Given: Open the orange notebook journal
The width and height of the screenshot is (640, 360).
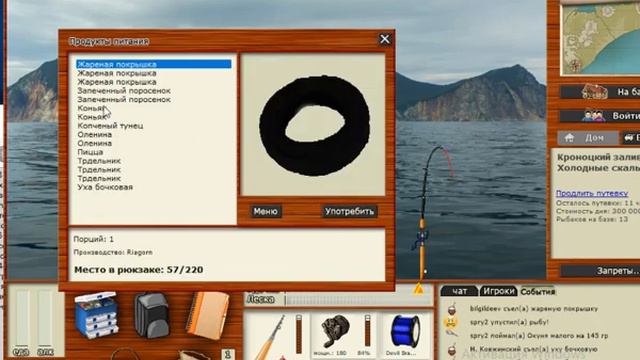Looking at the screenshot, I should tap(208, 315).
